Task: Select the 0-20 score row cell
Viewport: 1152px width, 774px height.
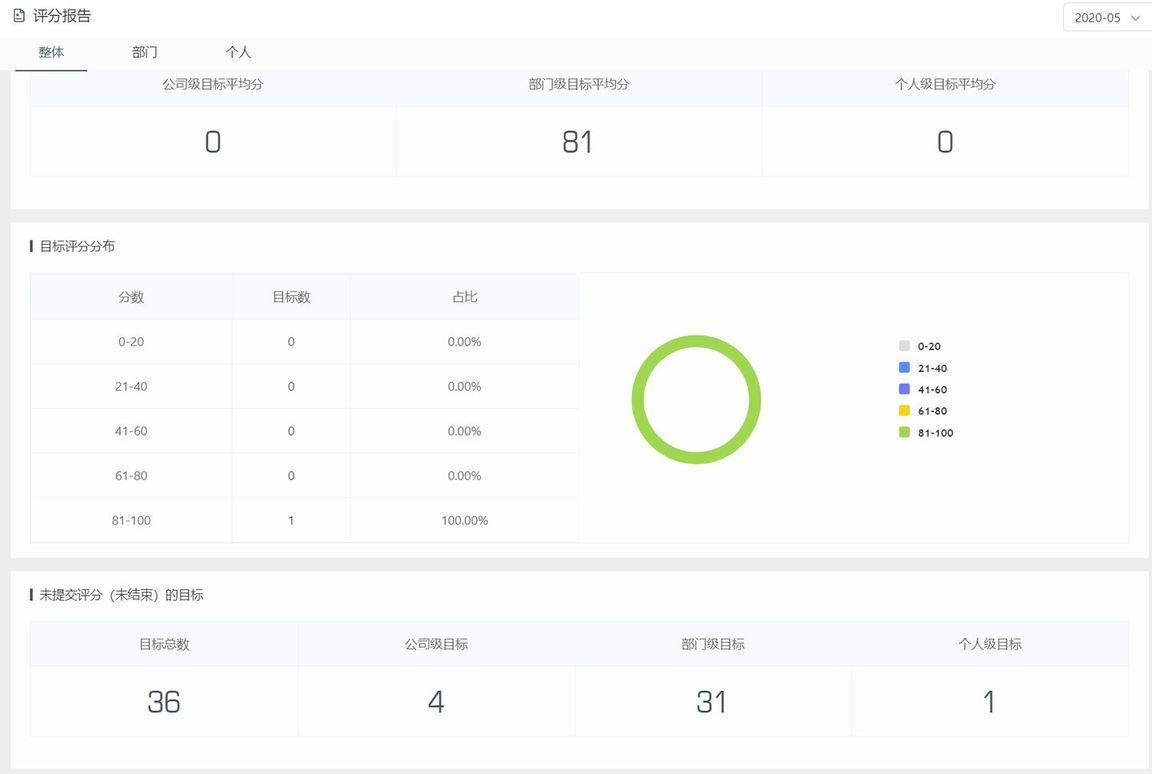Action: (x=131, y=341)
